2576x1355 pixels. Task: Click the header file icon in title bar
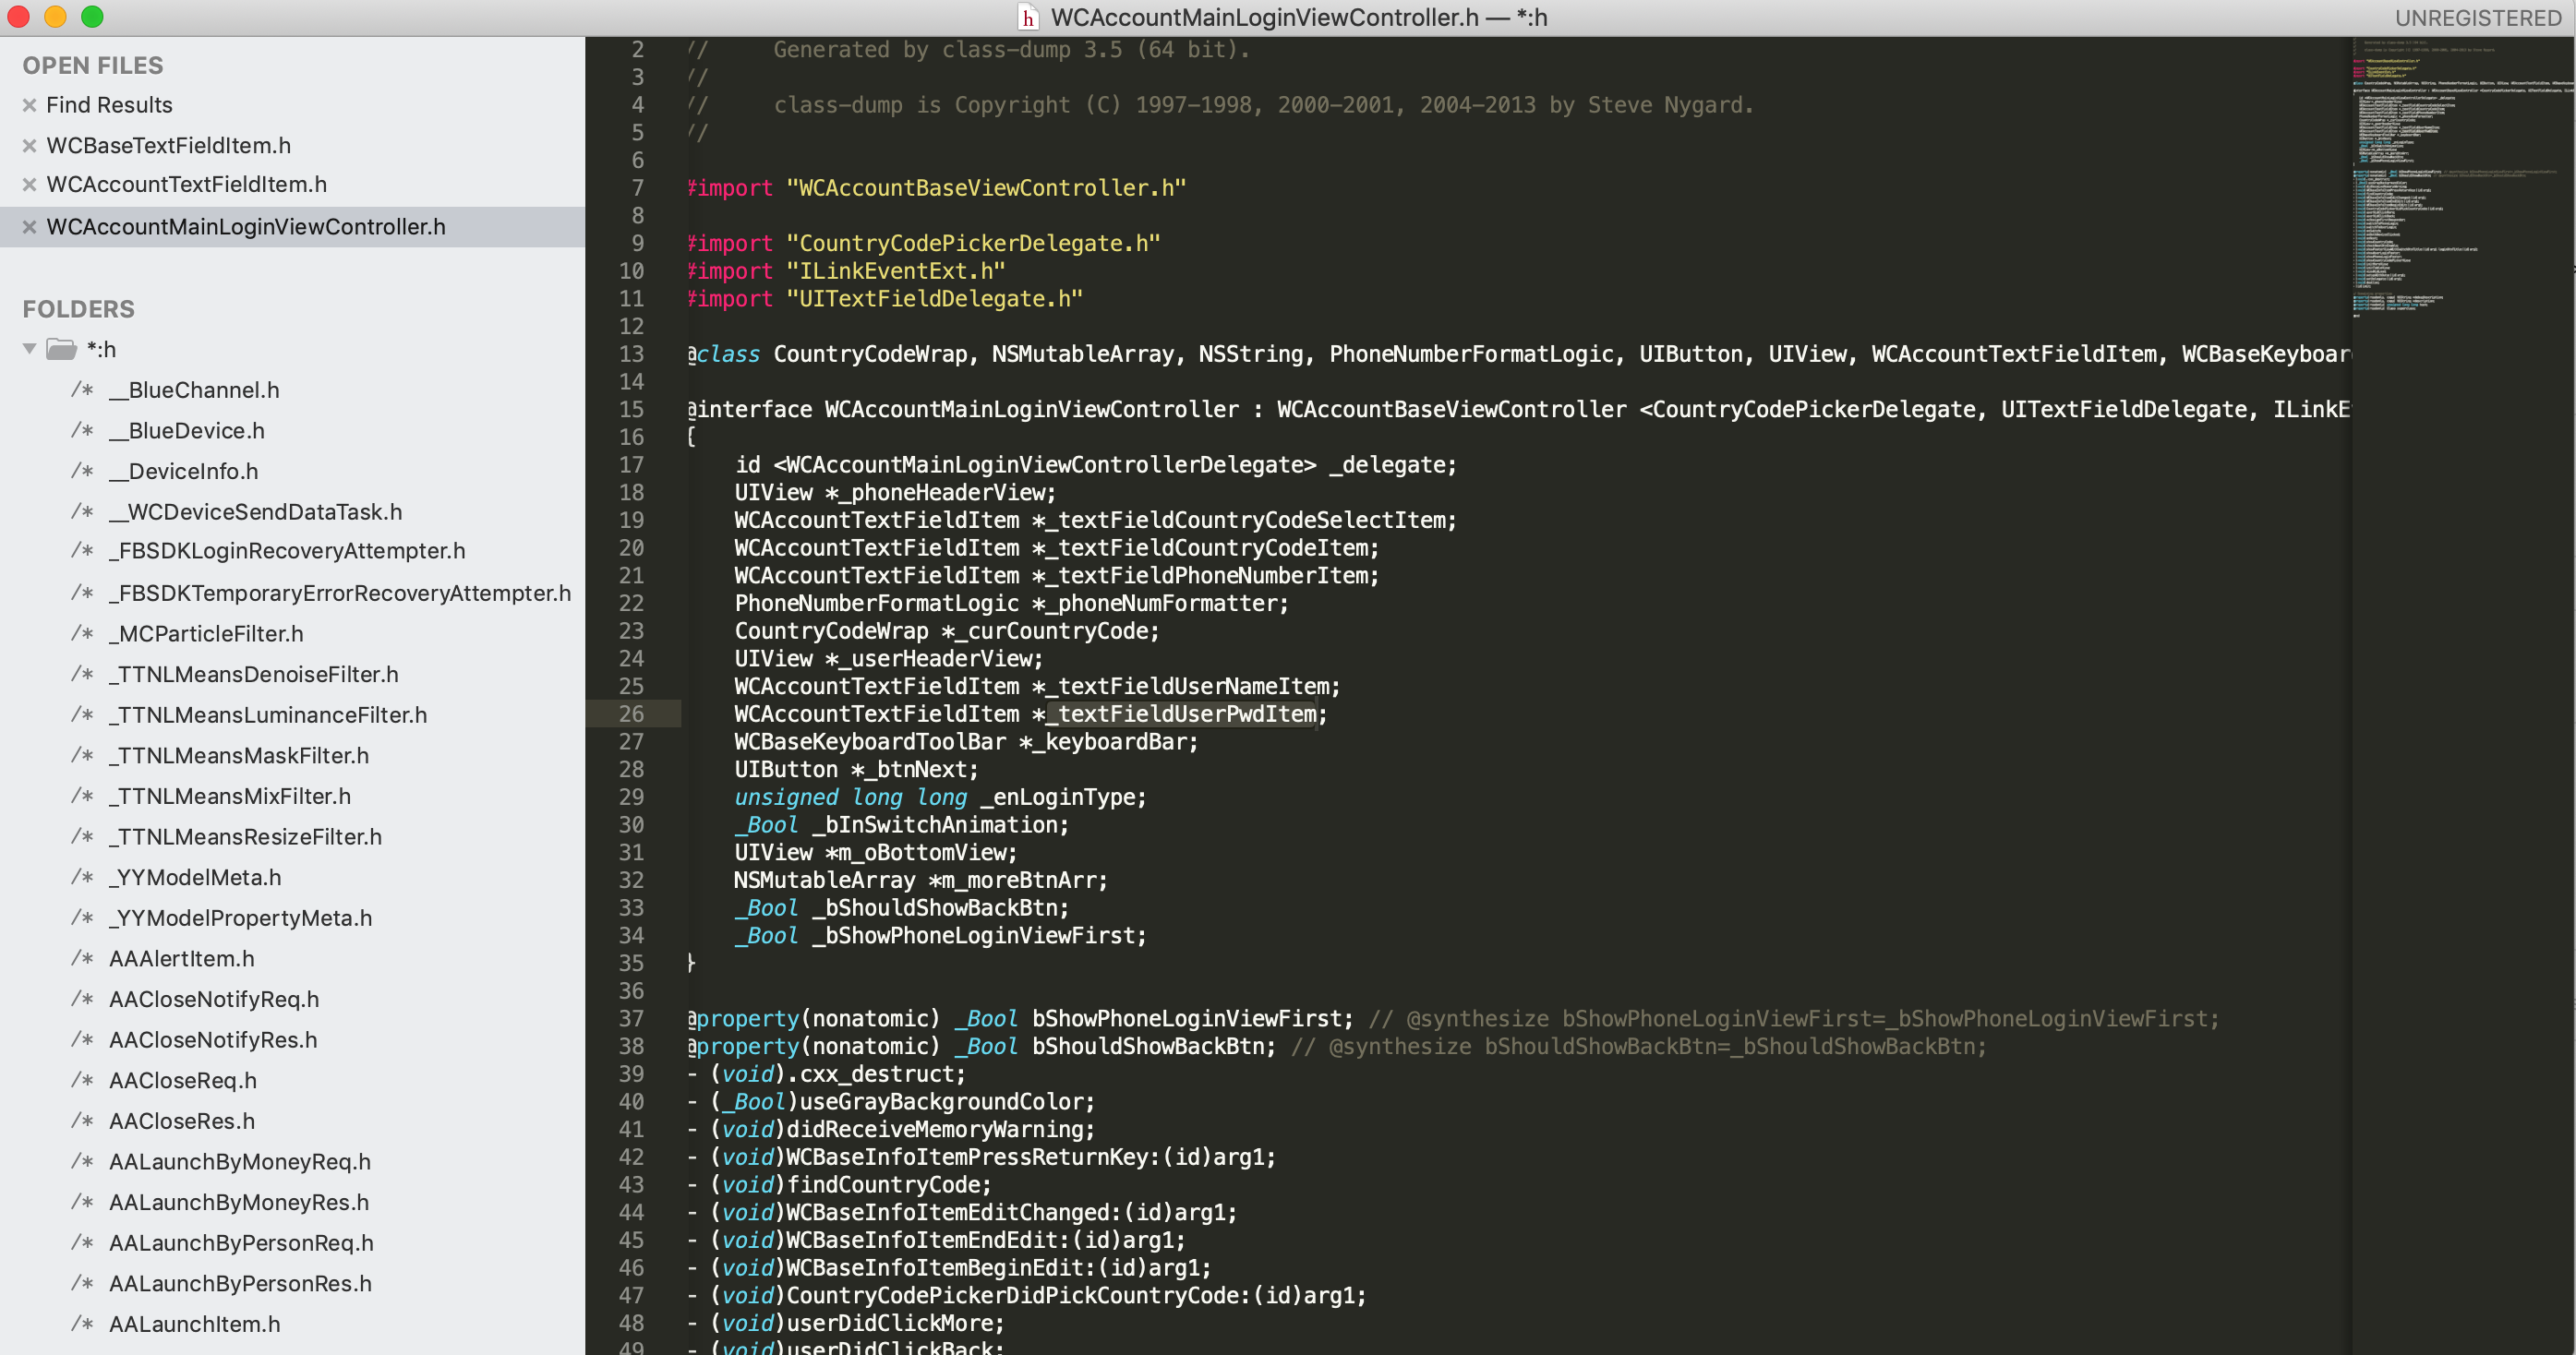click(x=1027, y=18)
